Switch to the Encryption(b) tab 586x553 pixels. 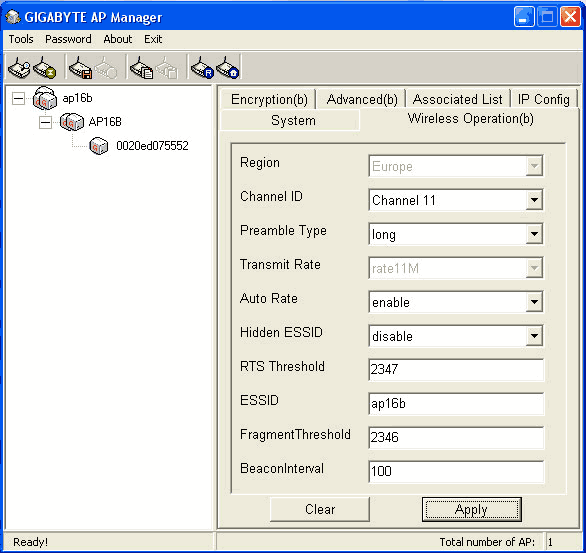269,99
